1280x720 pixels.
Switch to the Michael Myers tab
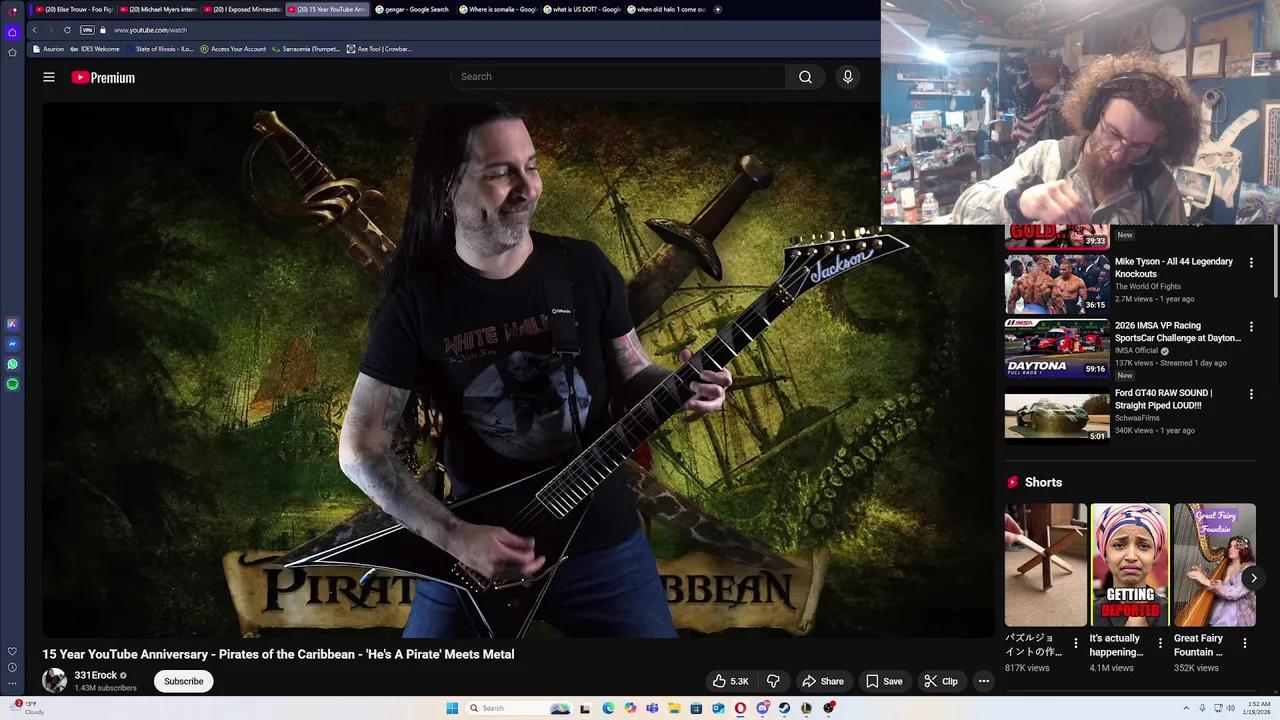158,9
